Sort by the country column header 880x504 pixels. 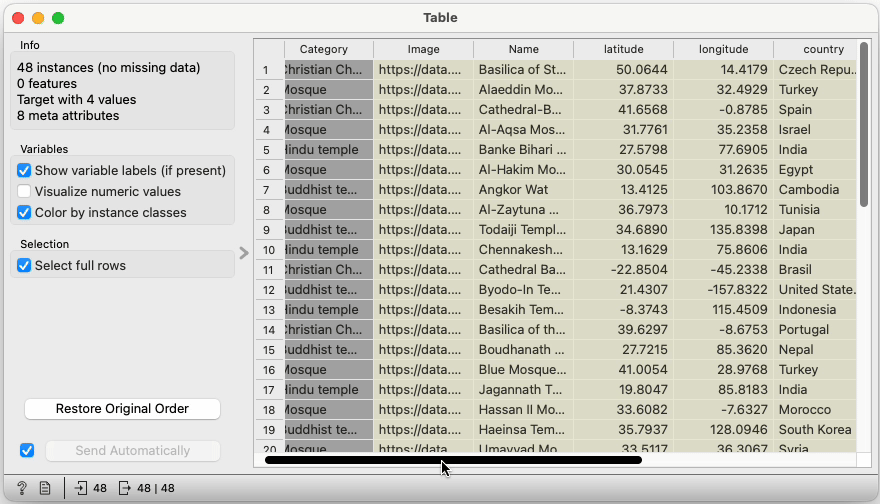(815, 49)
